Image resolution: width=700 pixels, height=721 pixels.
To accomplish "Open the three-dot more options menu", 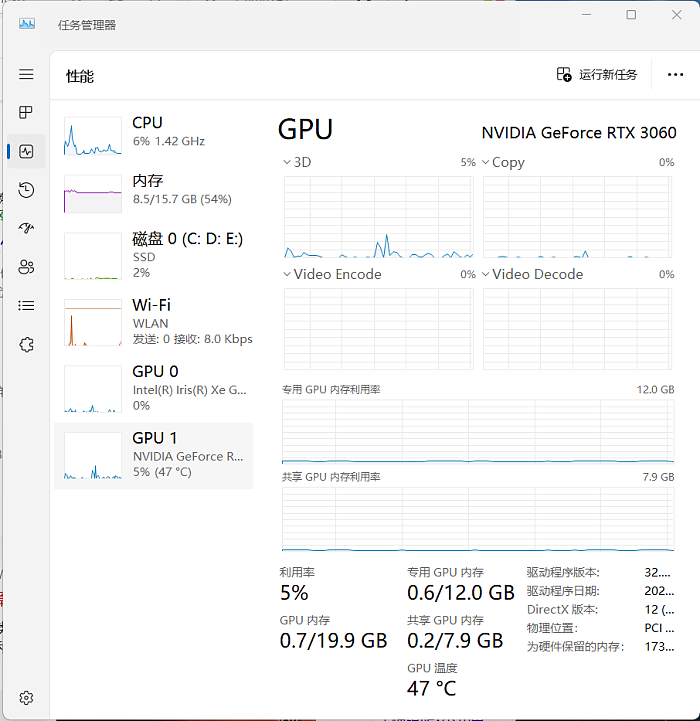I will click(675, 74).
